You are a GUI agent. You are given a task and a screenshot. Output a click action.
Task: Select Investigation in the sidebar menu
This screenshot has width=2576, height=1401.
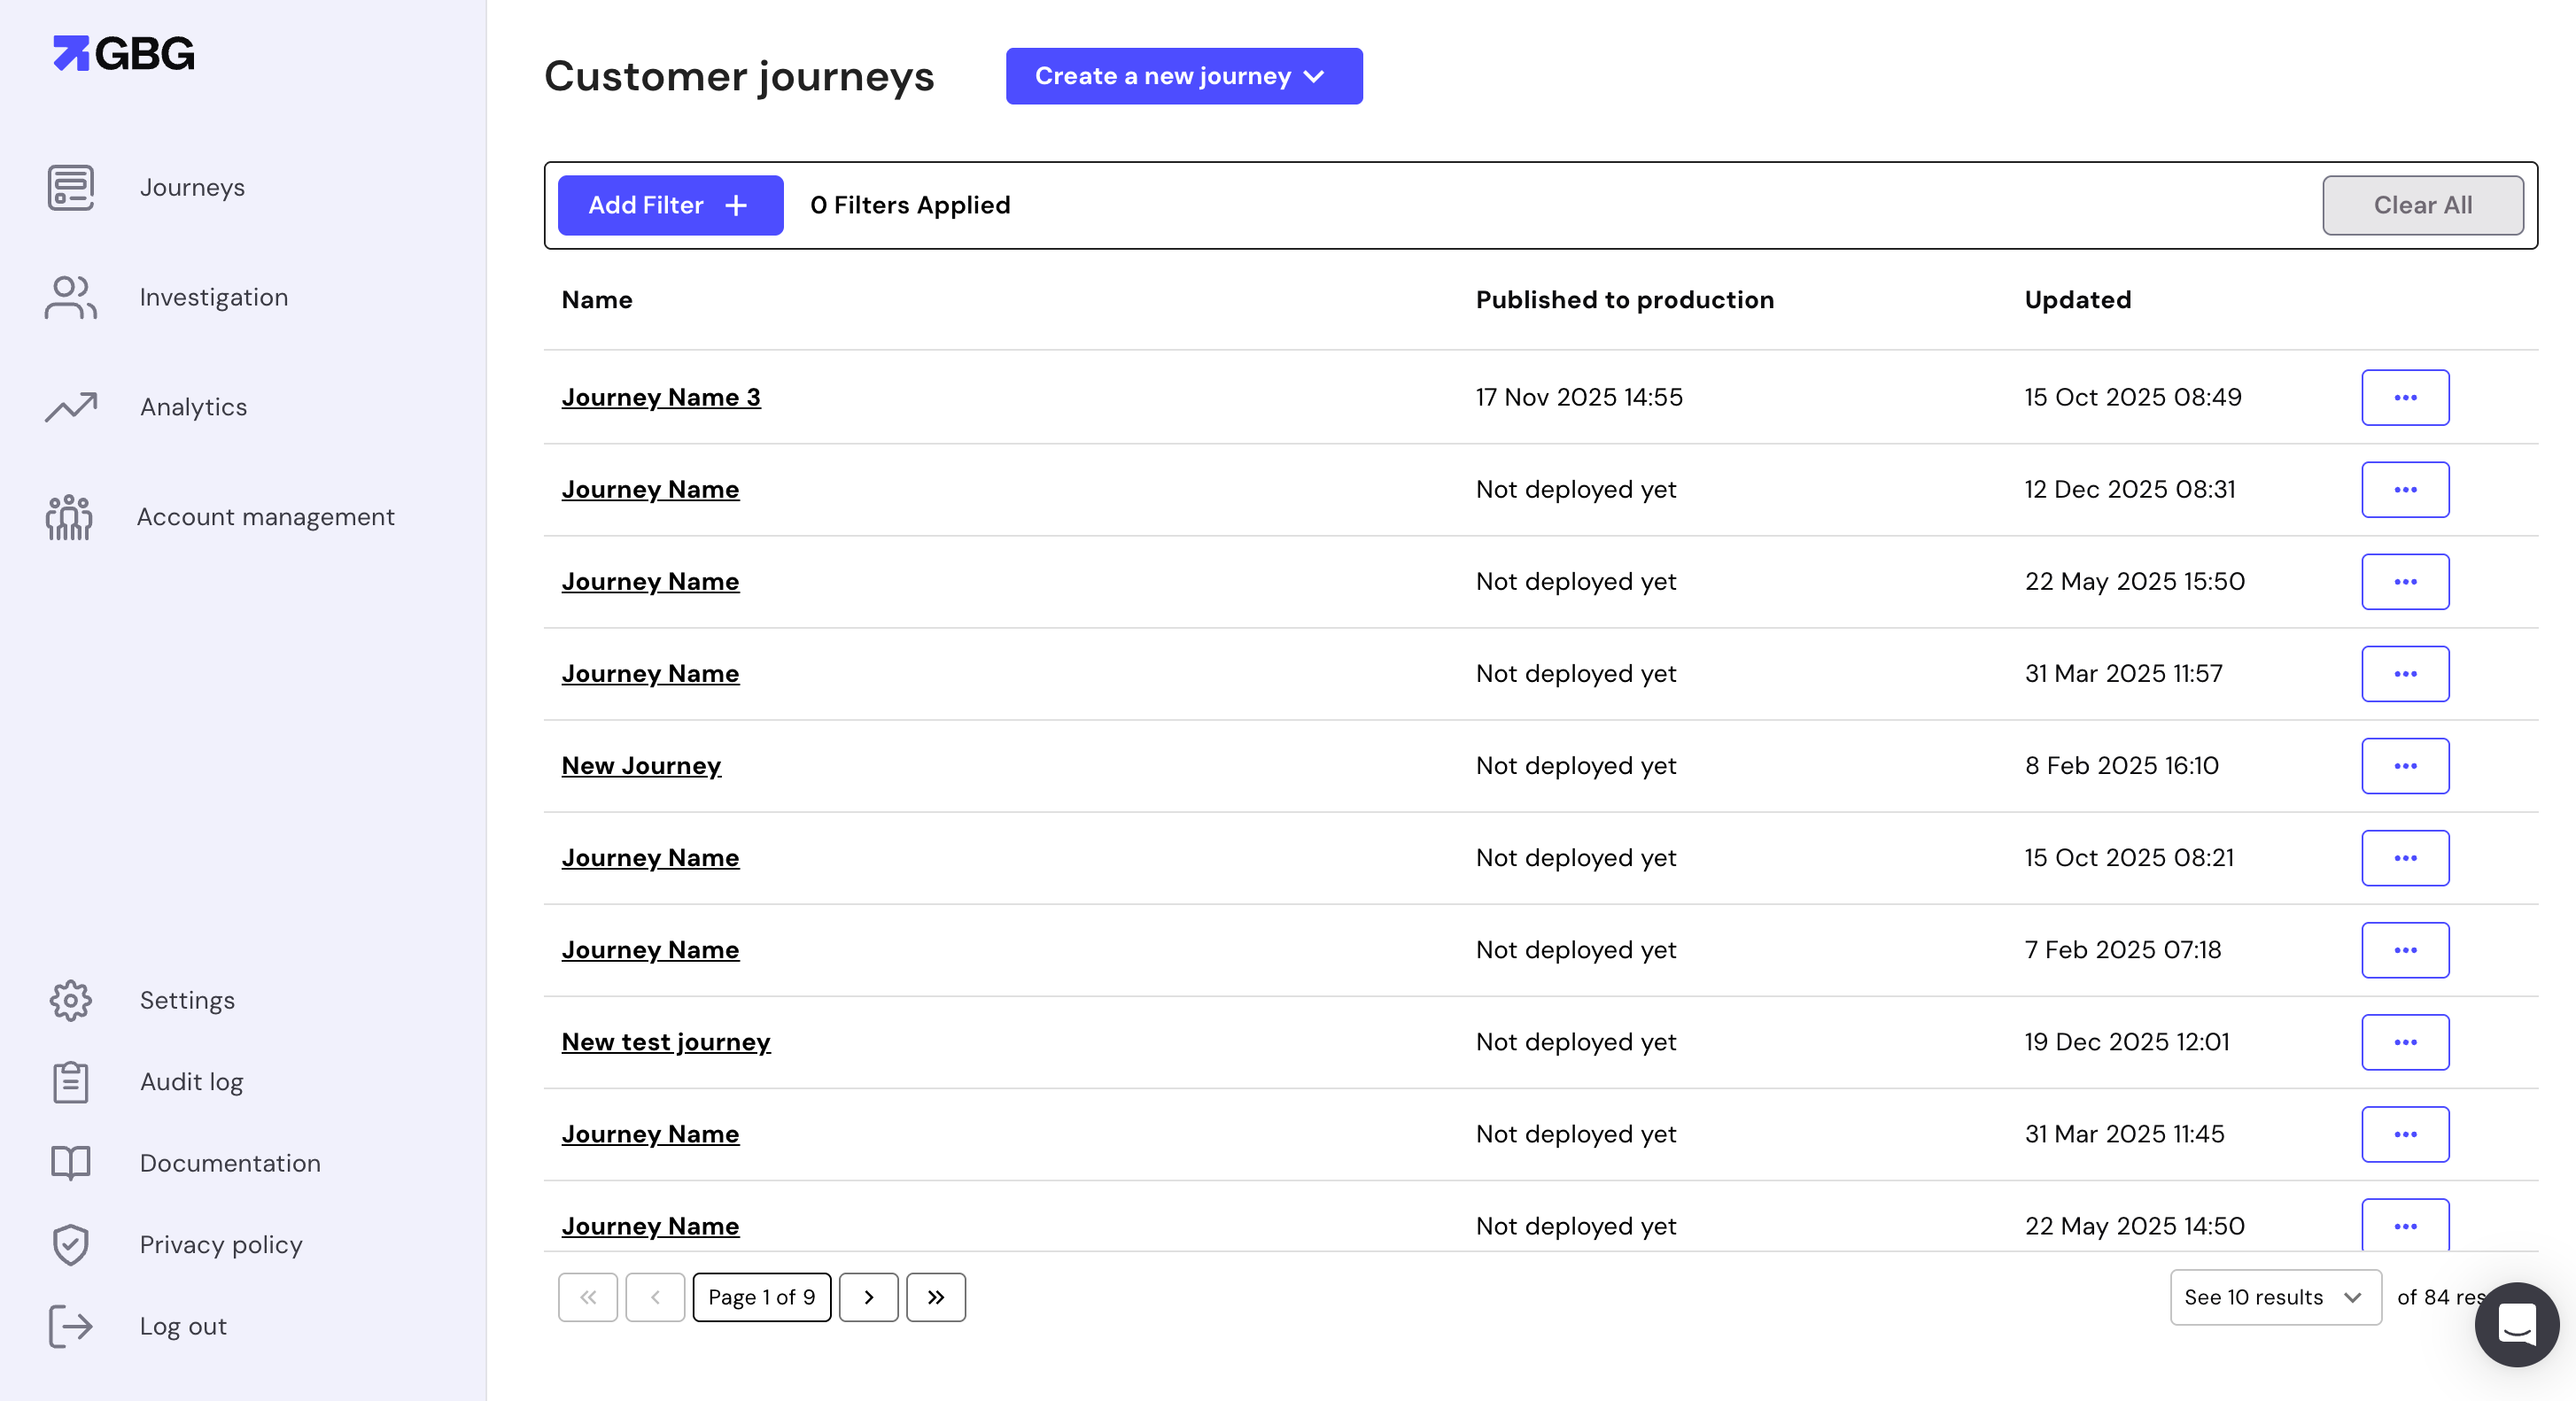pos(213,297)
